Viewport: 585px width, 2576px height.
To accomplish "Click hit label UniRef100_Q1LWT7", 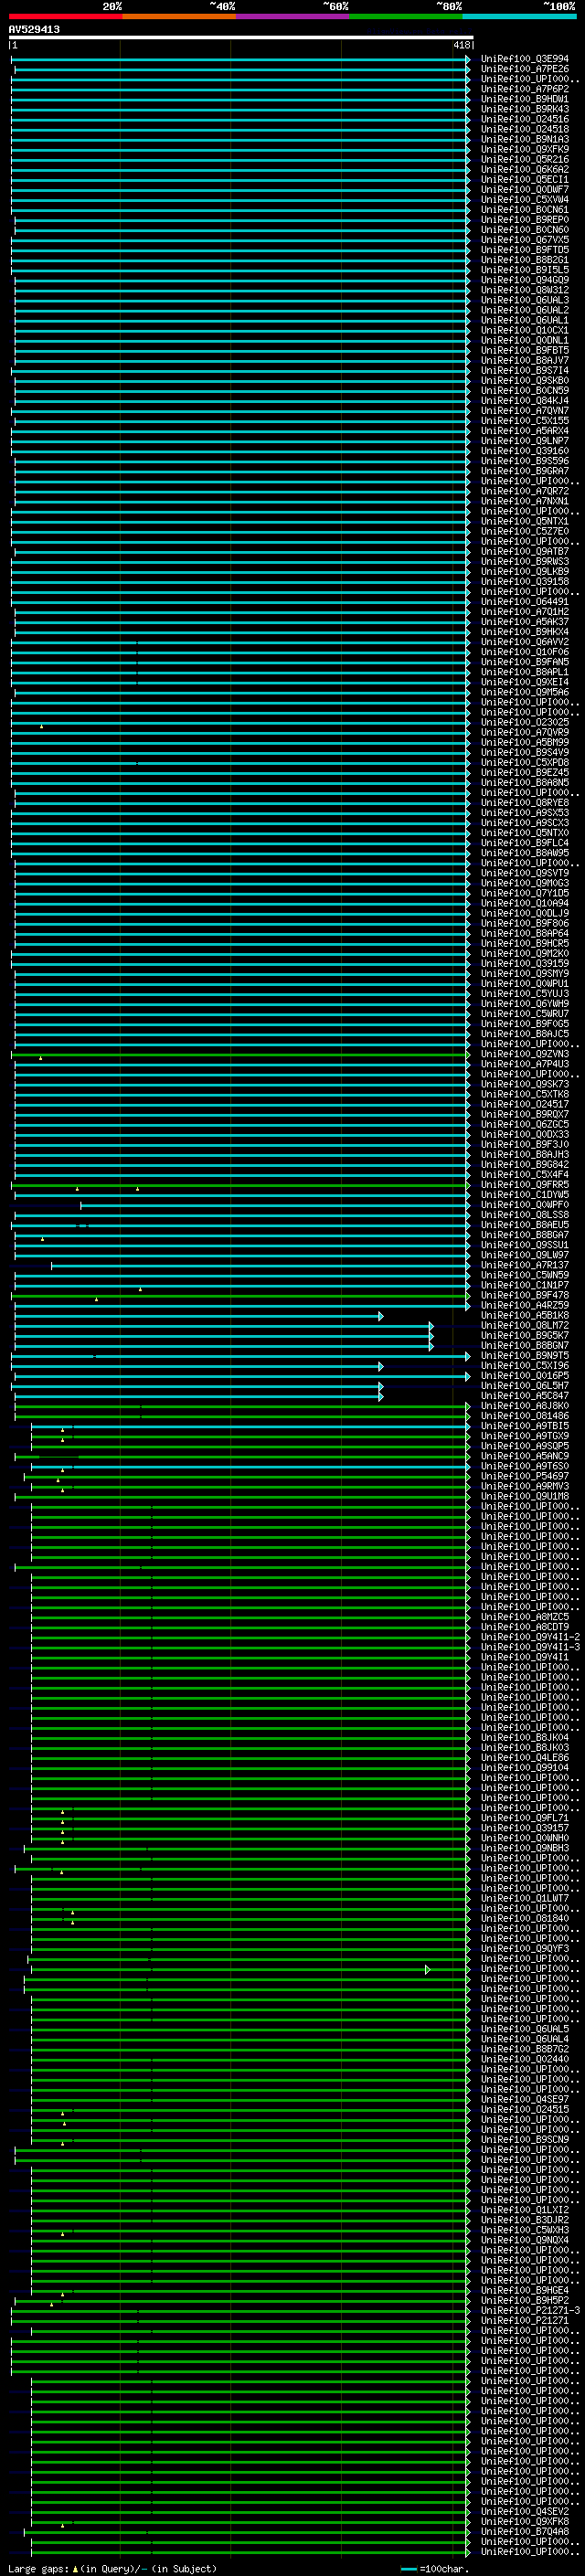I will click(525, 1898).
